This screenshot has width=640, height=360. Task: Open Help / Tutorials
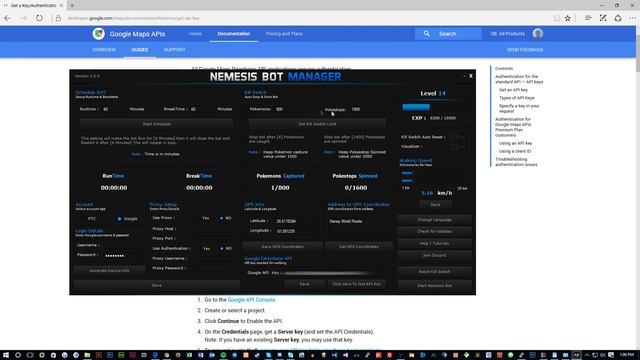[434, 243]
